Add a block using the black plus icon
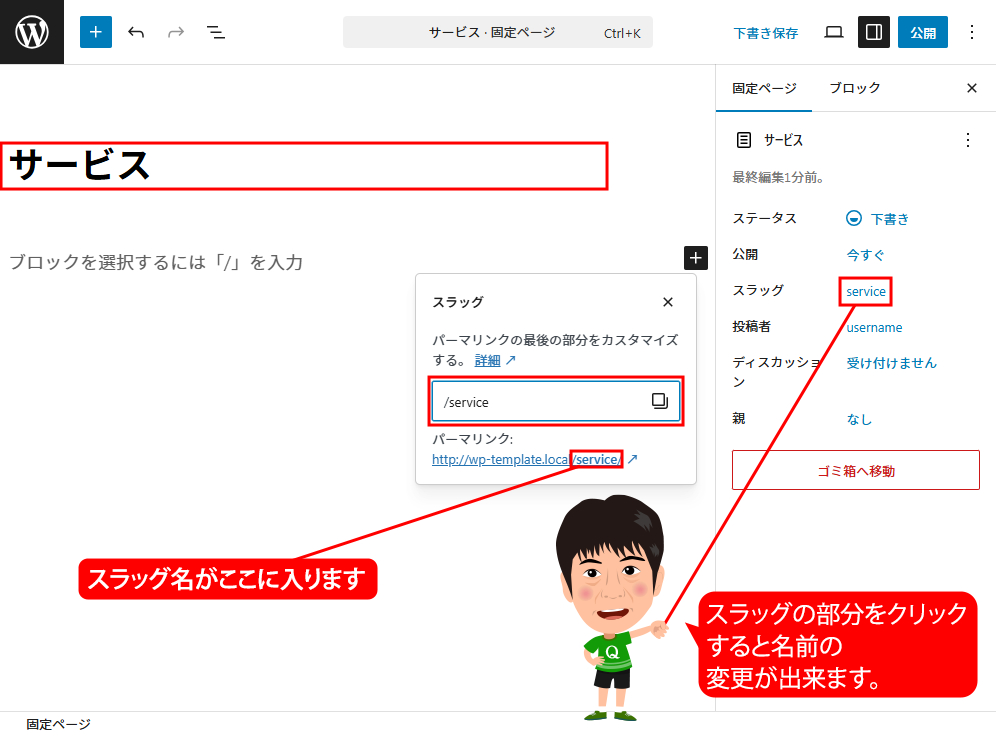 pyautogui.click(x=695, y=258)
